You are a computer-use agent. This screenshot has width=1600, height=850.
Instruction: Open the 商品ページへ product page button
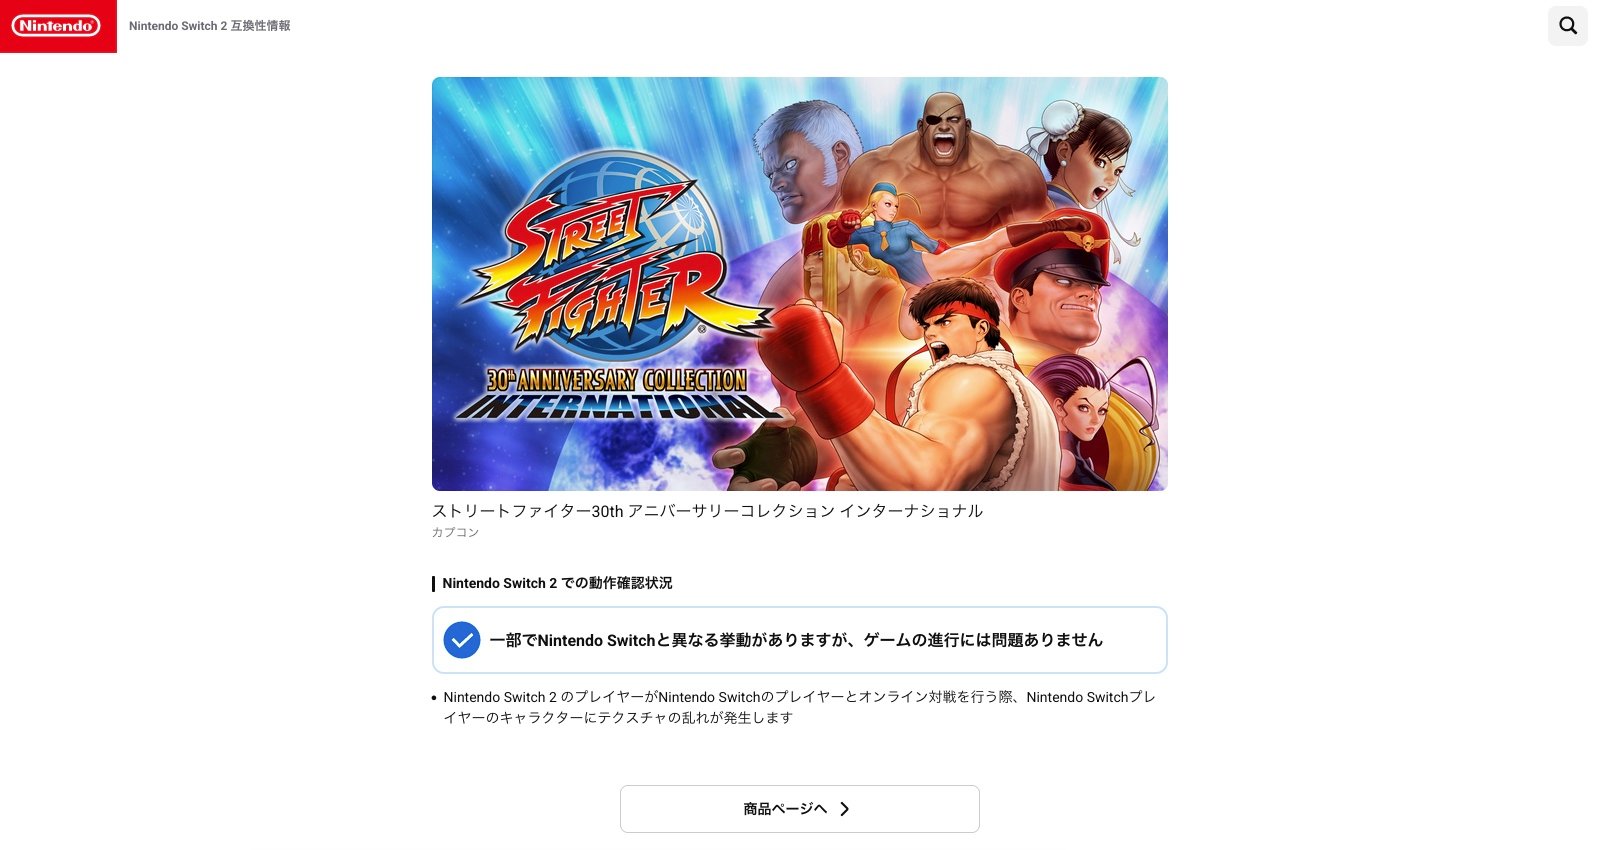pyautogui.click(x=800, y=809)
